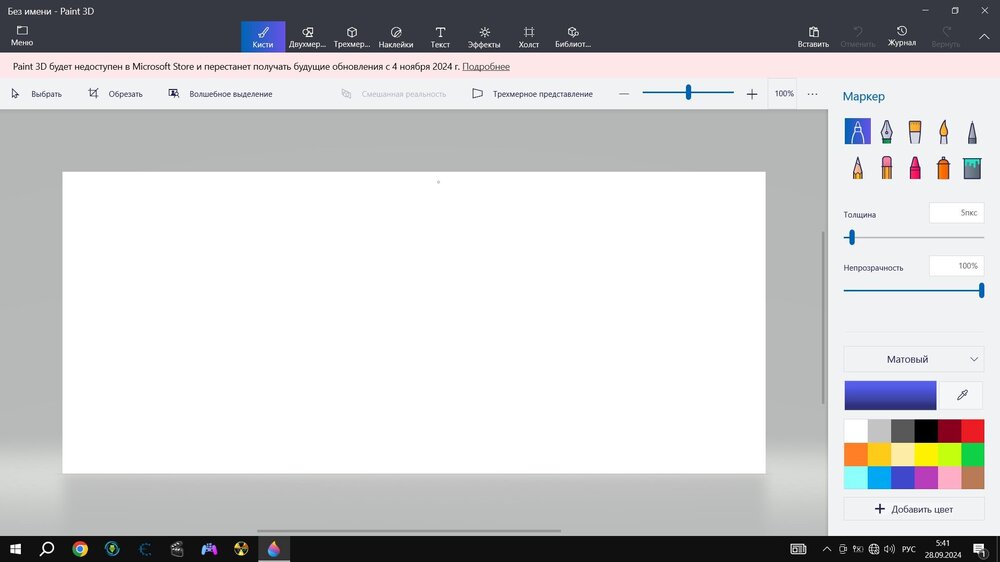Select the Eraser tool
The height and width of the screenshot is (562, 1000).
tap(886, 167)
